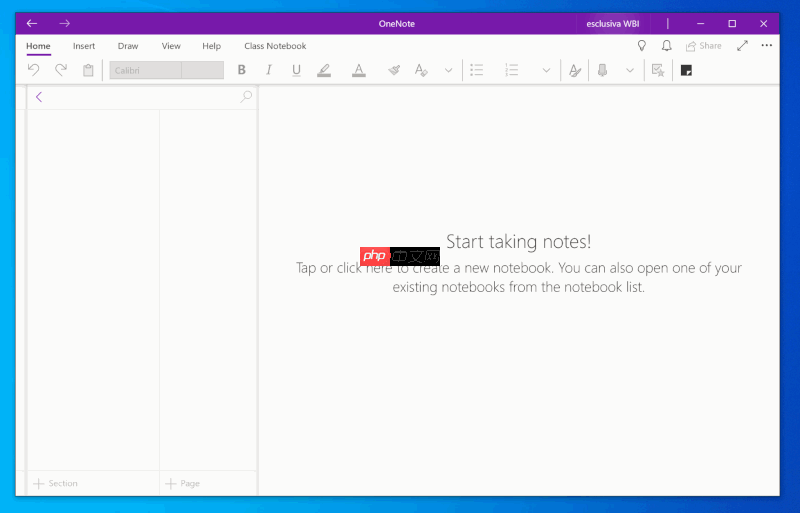This screenshot has height=513, width=800.
Task: Open the Insert tab
Action: point(84,46)
